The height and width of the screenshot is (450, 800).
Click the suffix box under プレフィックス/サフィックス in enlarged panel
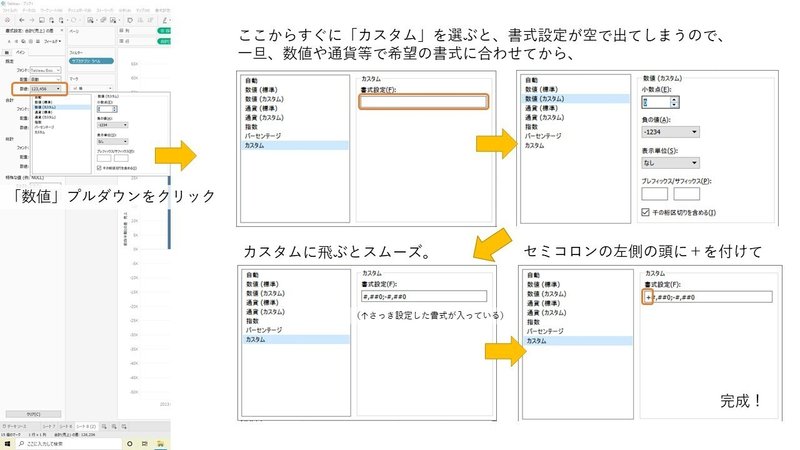coord(686,194)
